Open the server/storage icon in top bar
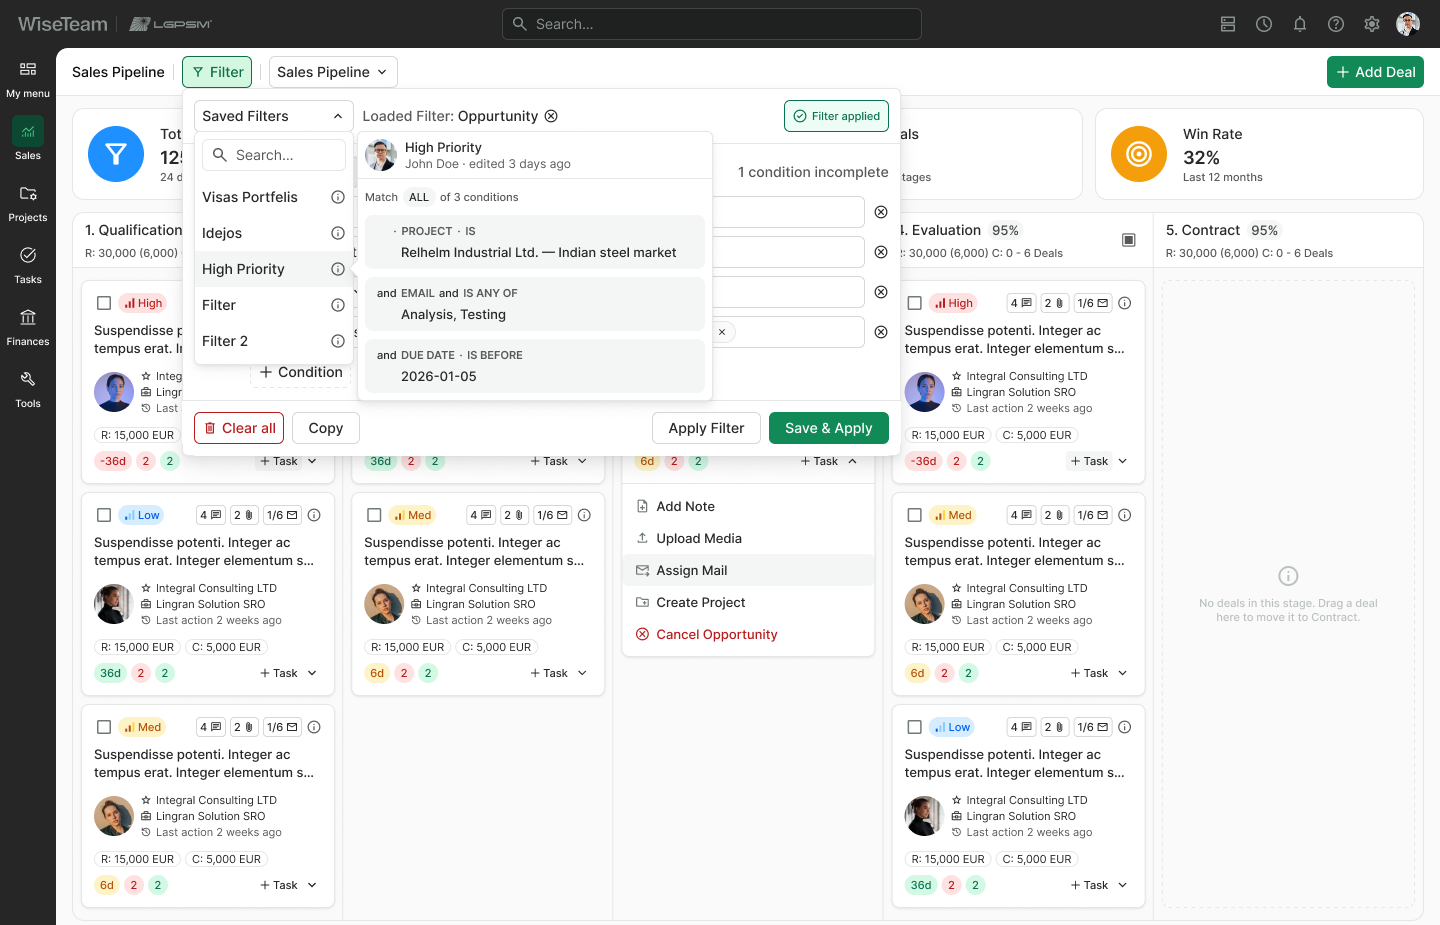1440x925 pixels. (x=1228, y=24)
